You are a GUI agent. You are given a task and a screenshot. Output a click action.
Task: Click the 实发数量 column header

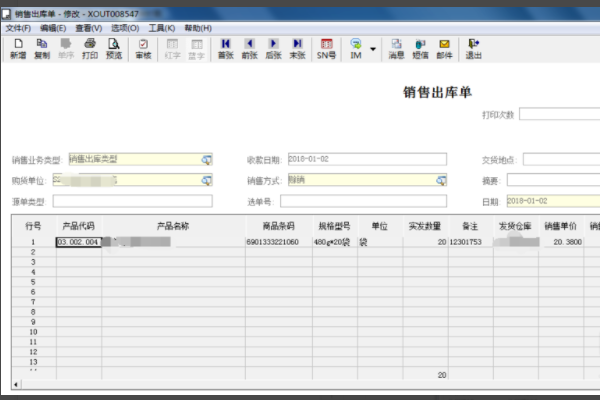[425, 226]
